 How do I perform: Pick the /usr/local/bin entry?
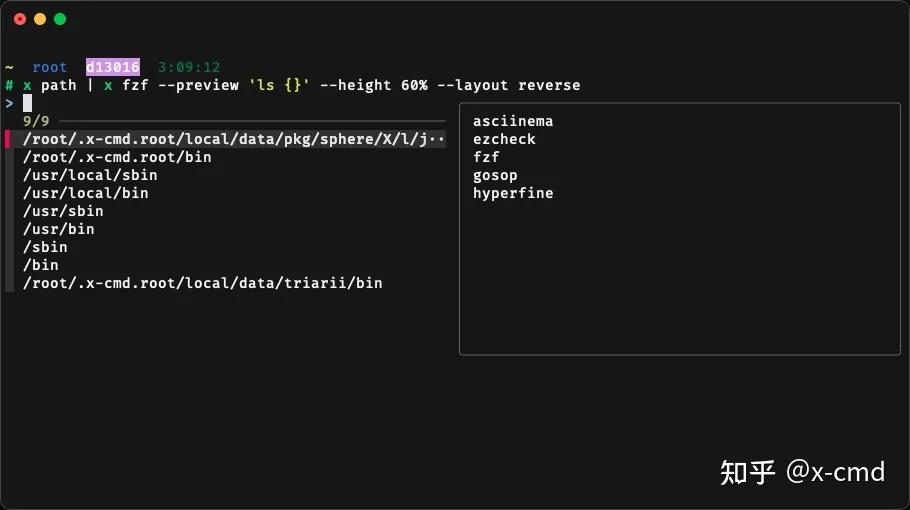tap(85, 193)
